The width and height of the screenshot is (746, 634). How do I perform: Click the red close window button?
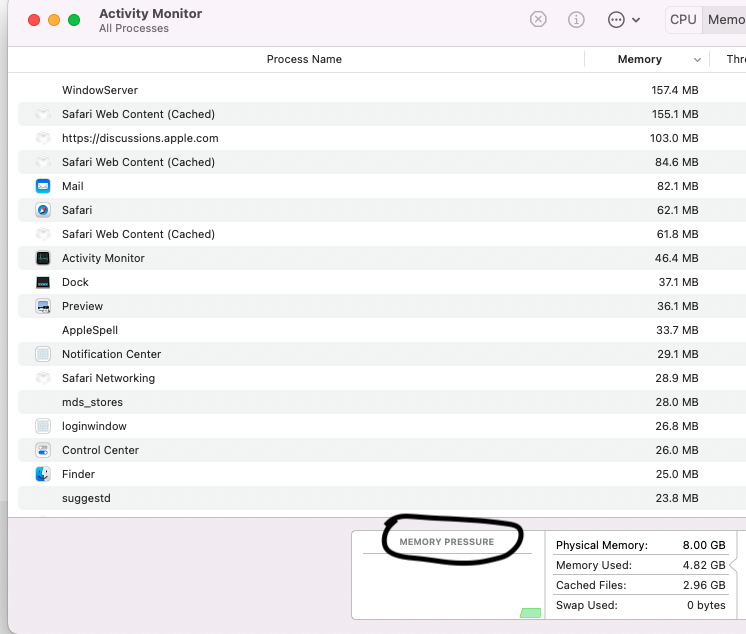click(34, 20)
